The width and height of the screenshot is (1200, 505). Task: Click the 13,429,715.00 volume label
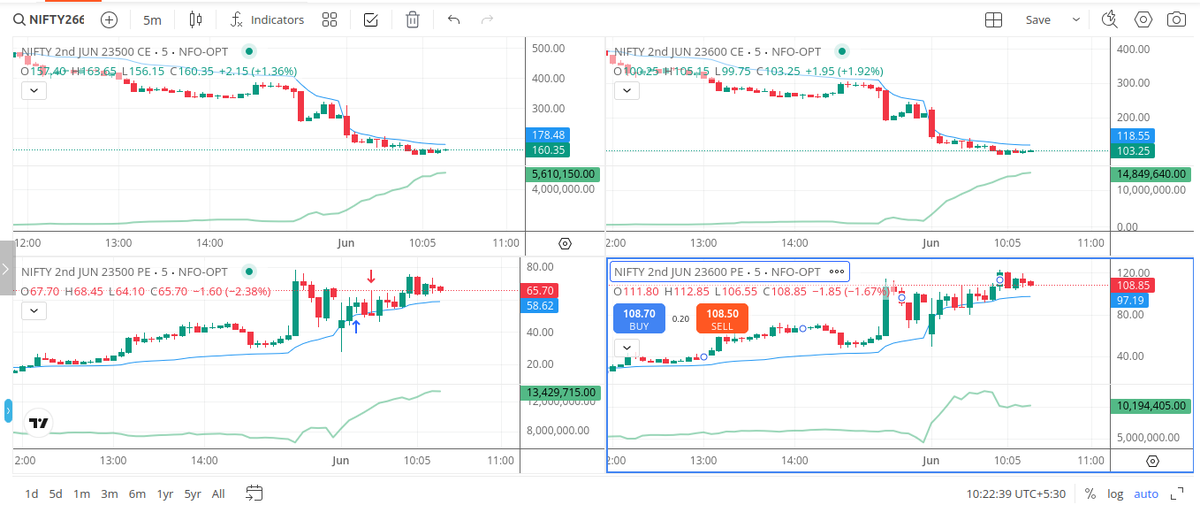pyautogui.click(x=561, y=393)
